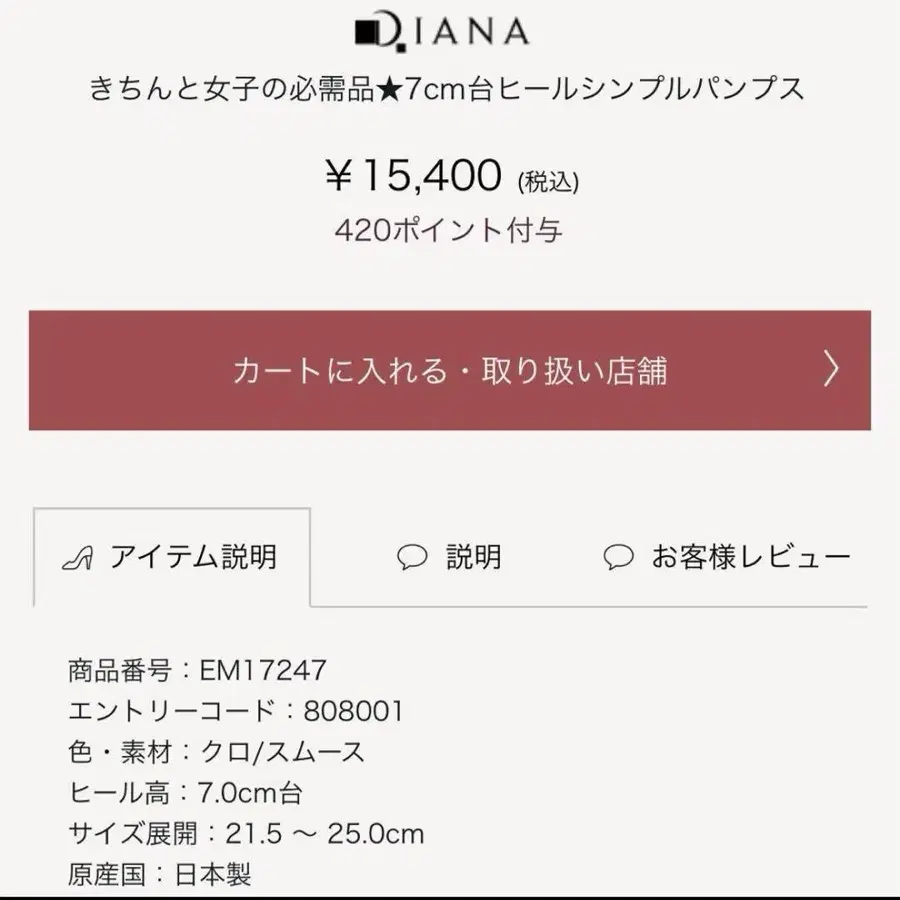Click the DIANA brand logo
Image resolution: width=900 pixels, height=900 pixels.
(441, 32)
